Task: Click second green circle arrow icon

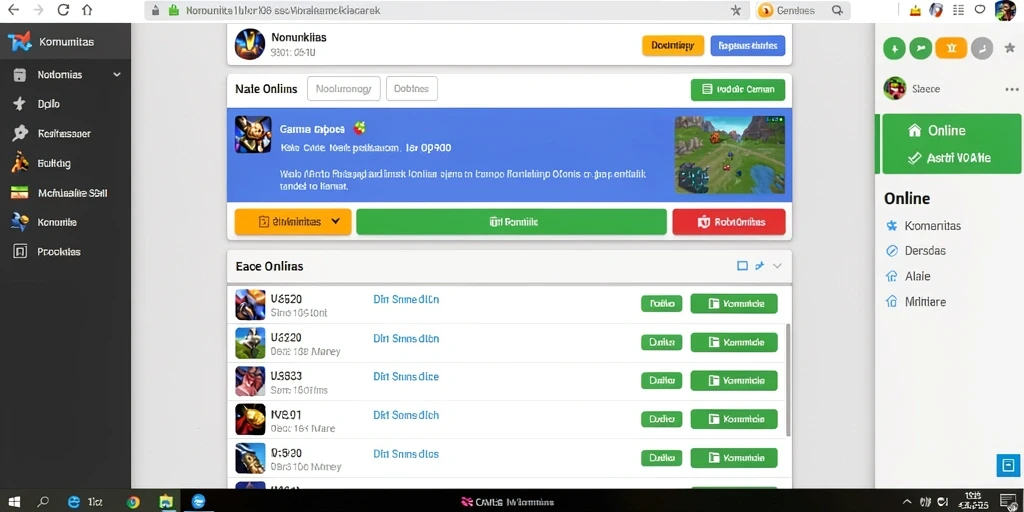Action: [921, 48]
